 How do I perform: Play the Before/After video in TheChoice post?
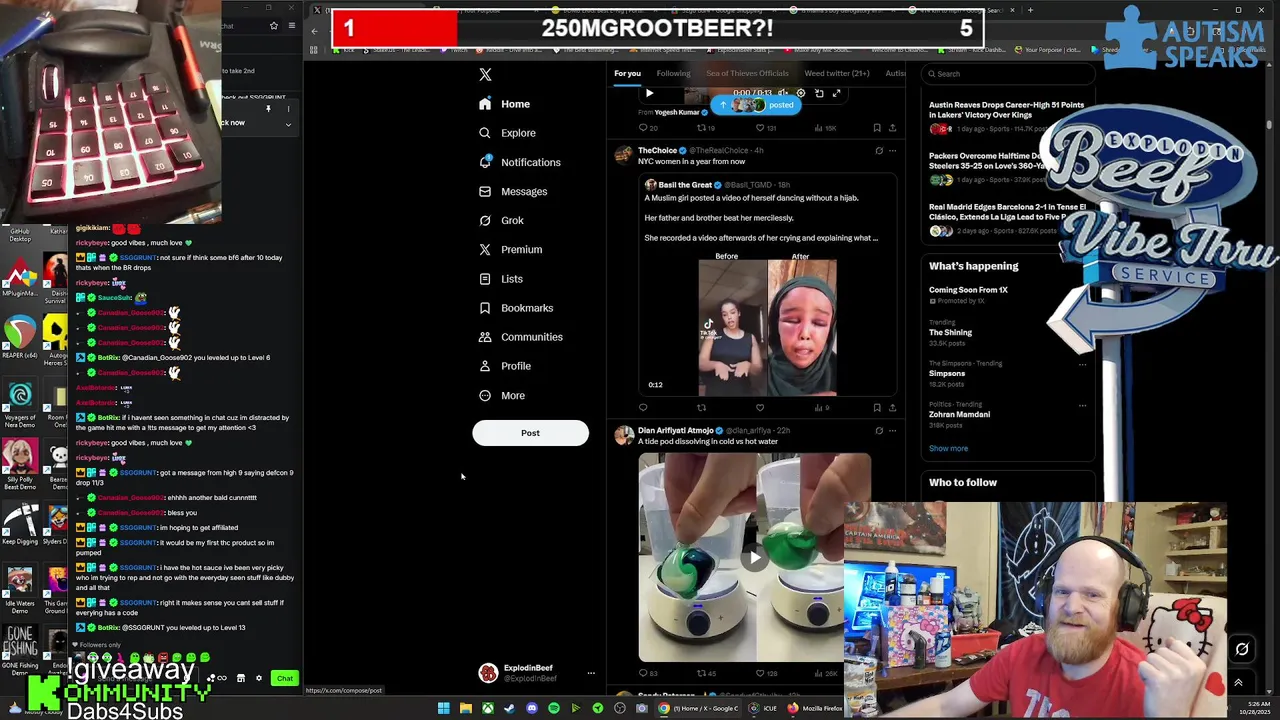(x=767, y=327)
